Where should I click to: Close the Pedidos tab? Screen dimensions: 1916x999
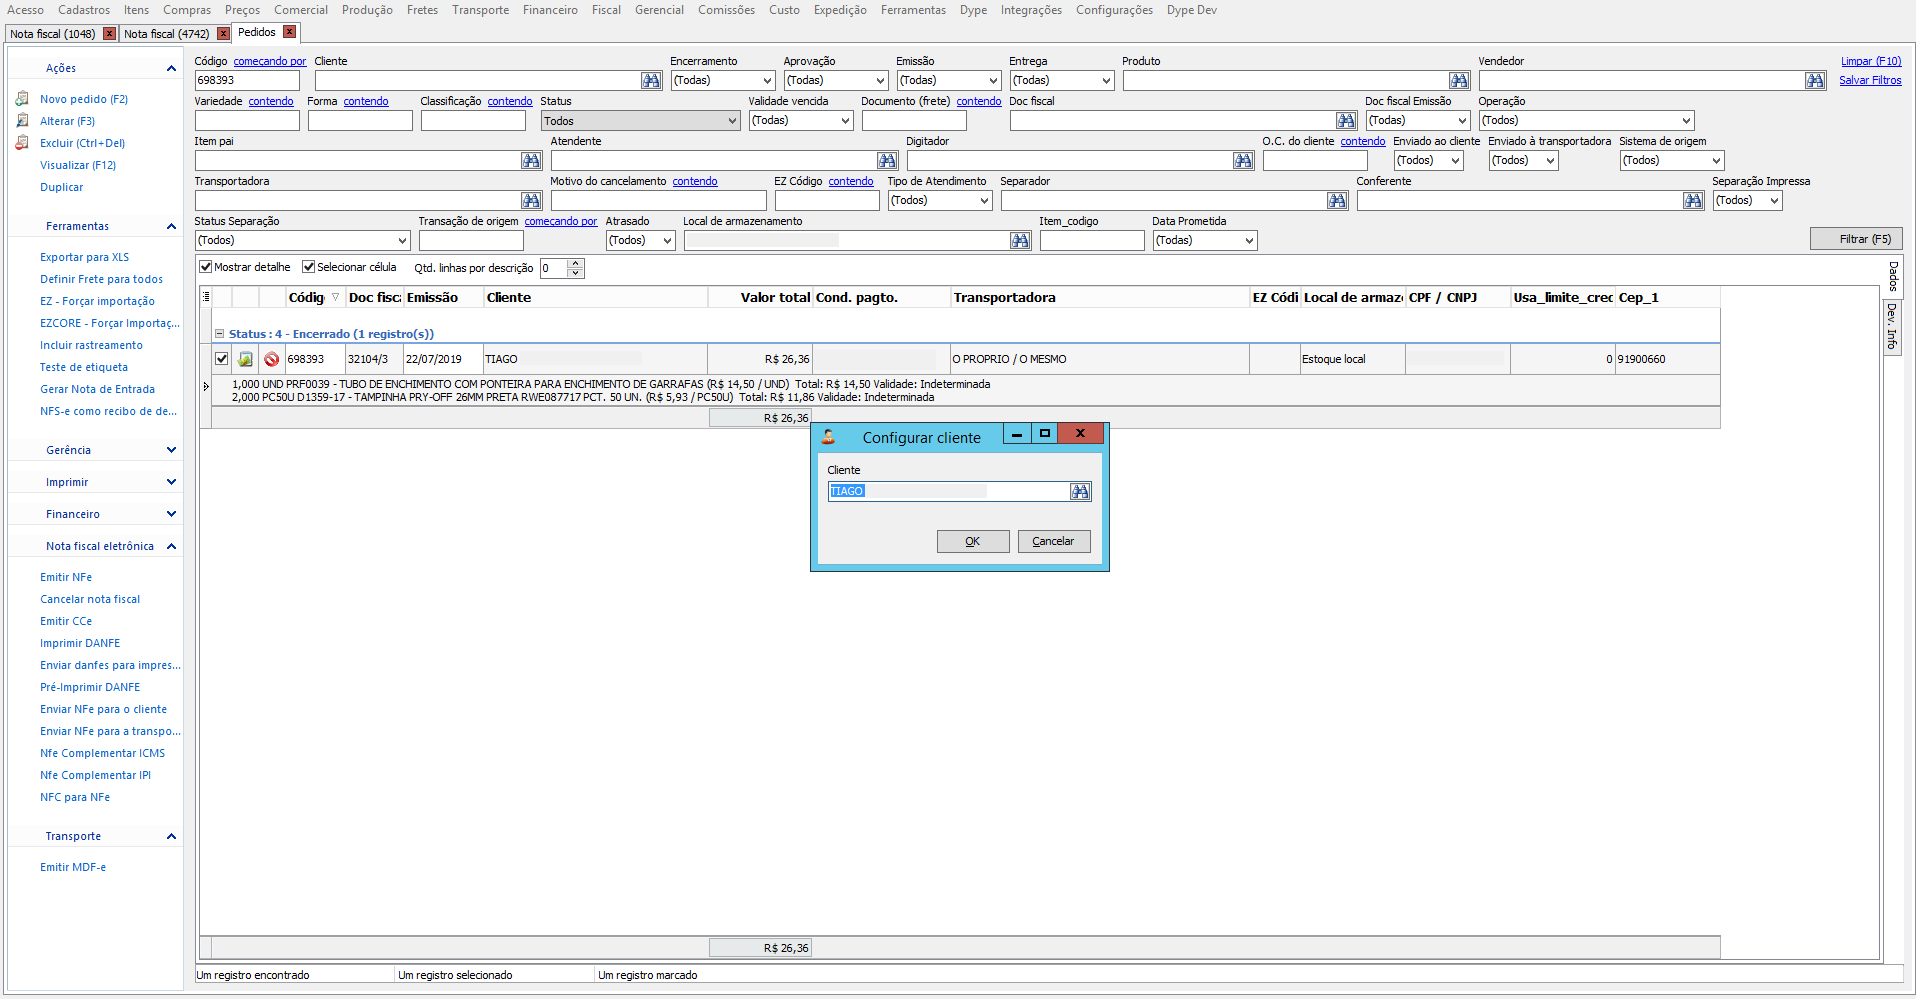pos(289,32)
